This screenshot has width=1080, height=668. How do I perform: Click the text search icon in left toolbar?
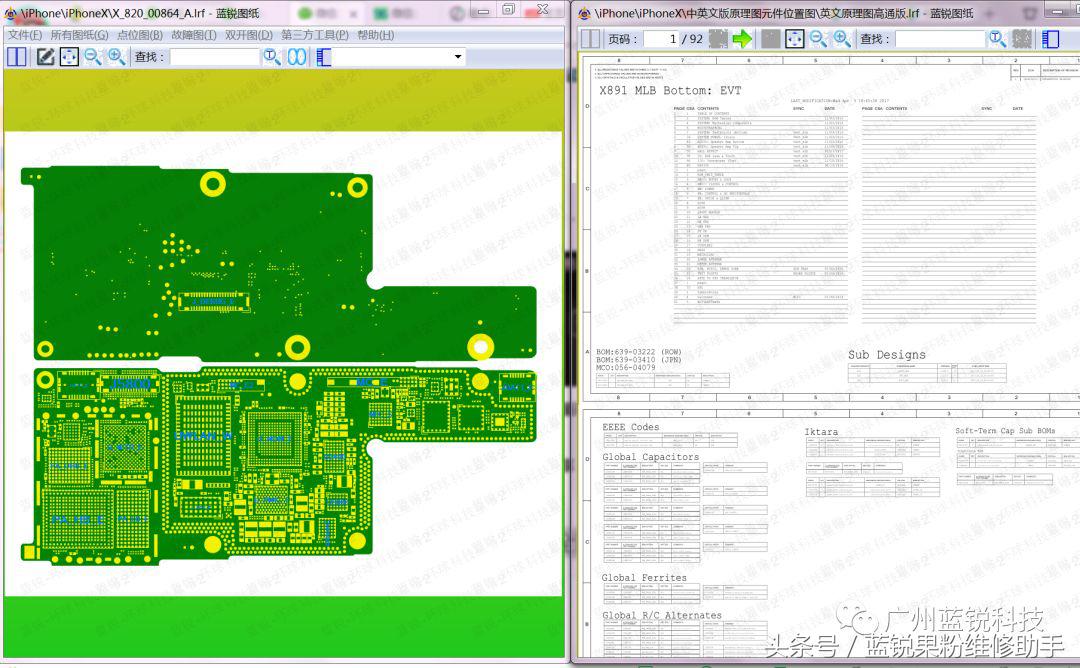(x=272, y=57)
